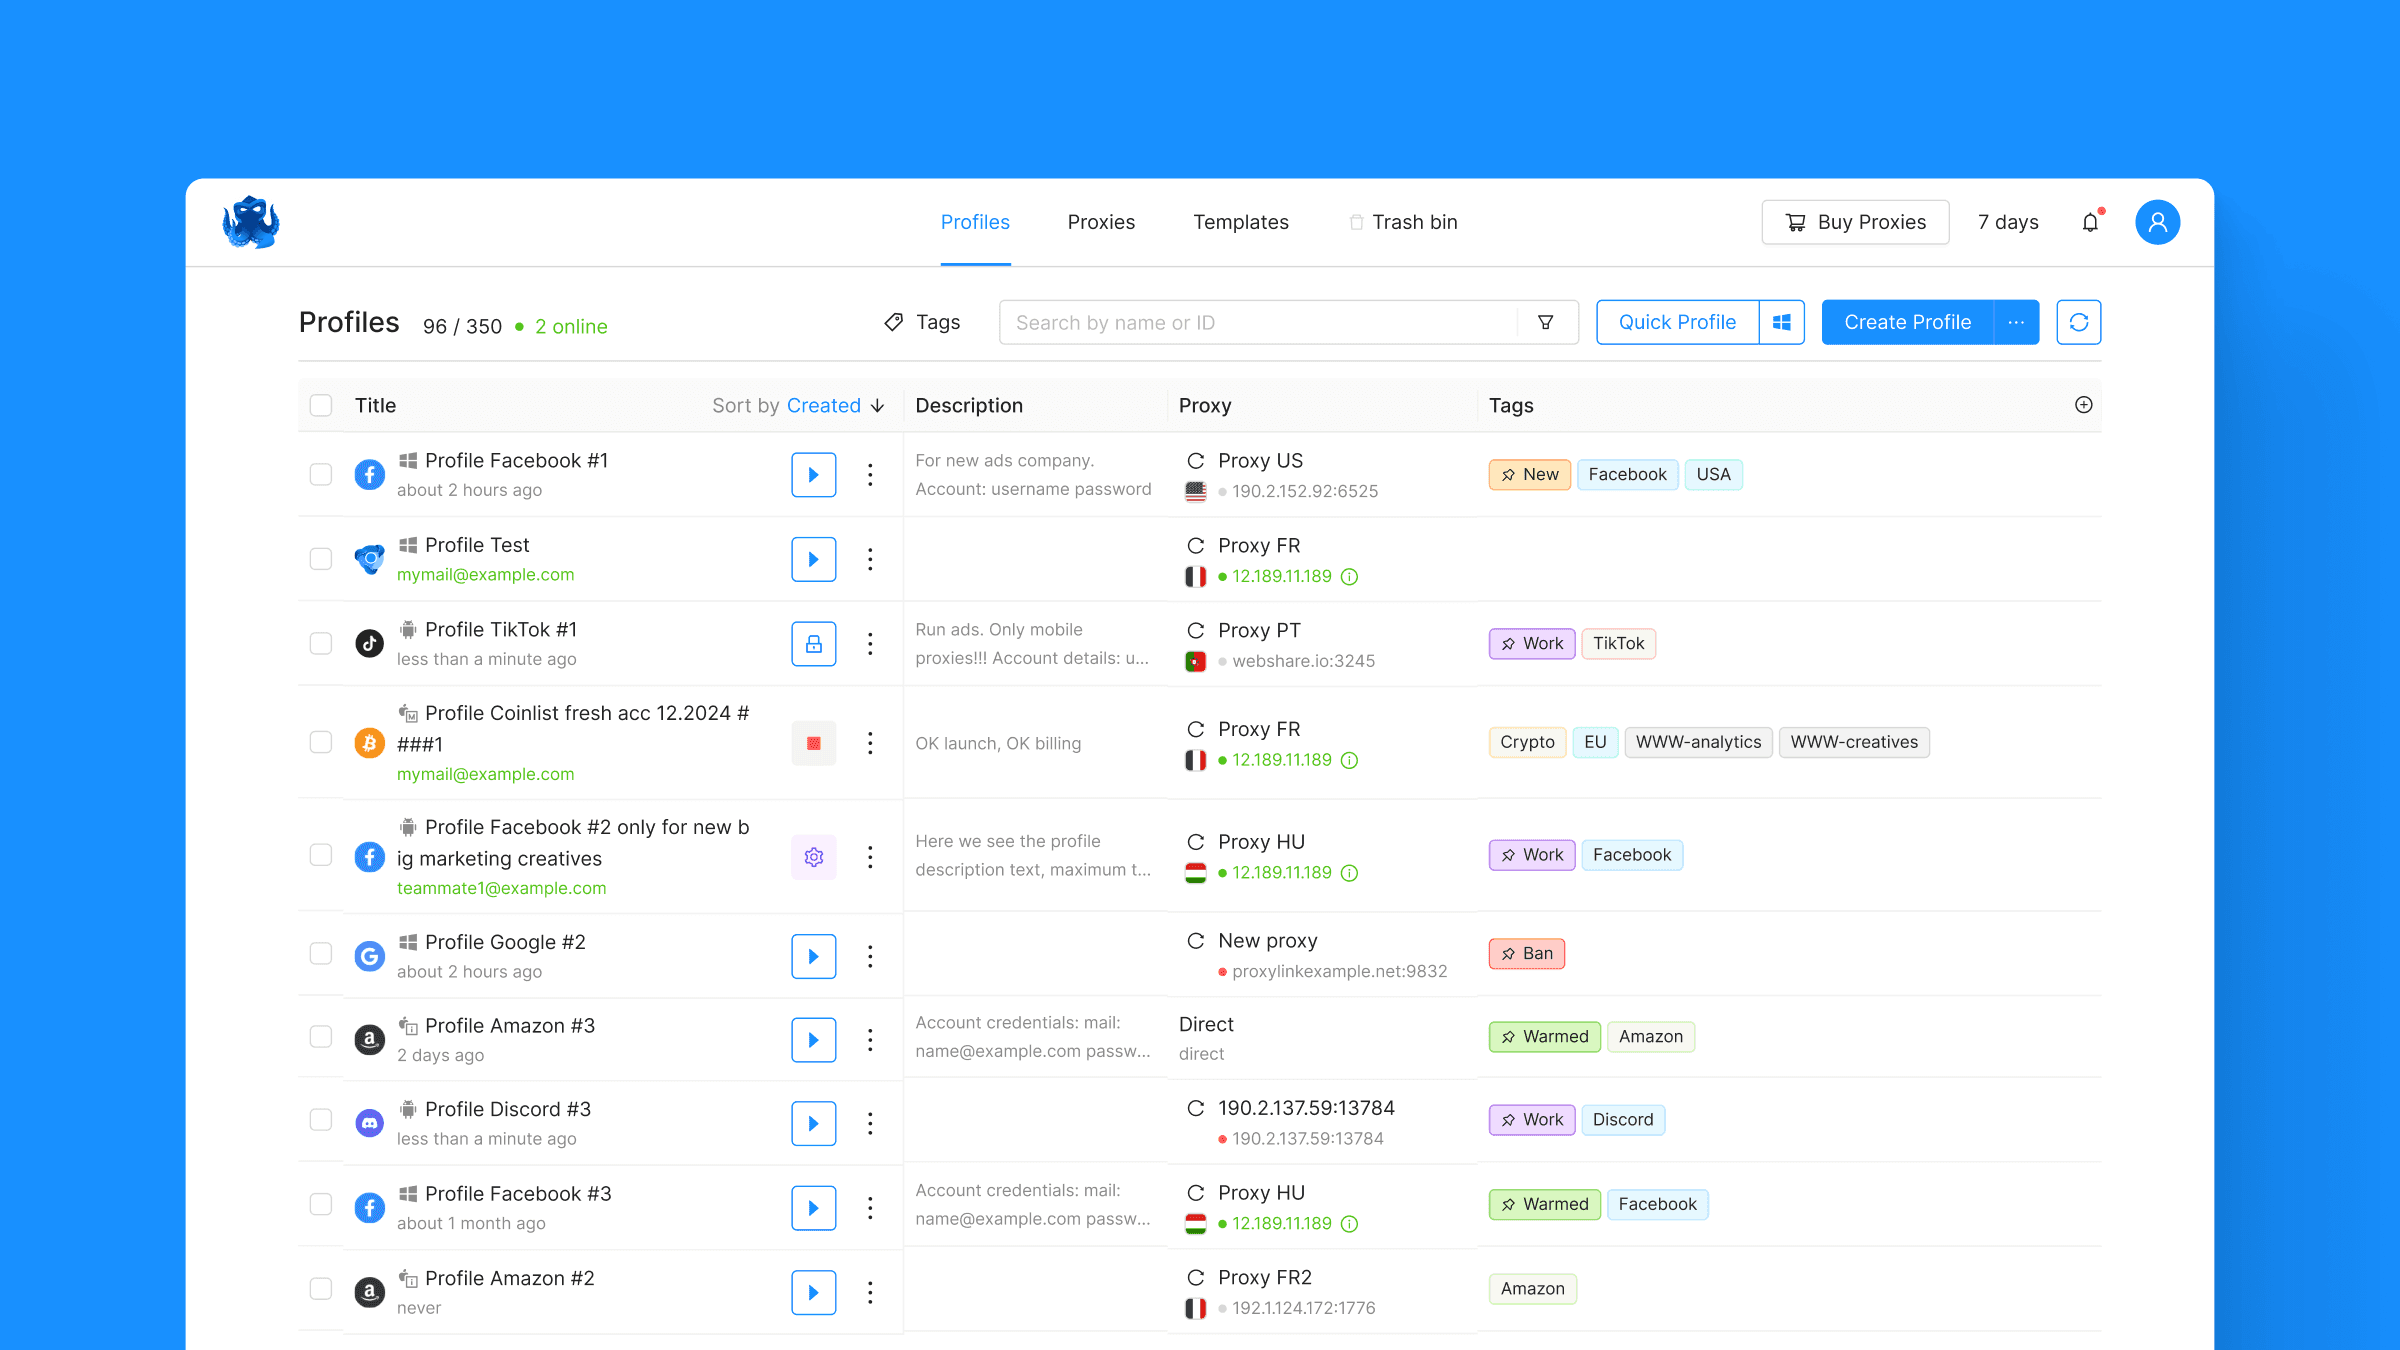This screenshot has width=2400, height=1350.
Task: Click the Search by name or ID field
Action: 1260,322
